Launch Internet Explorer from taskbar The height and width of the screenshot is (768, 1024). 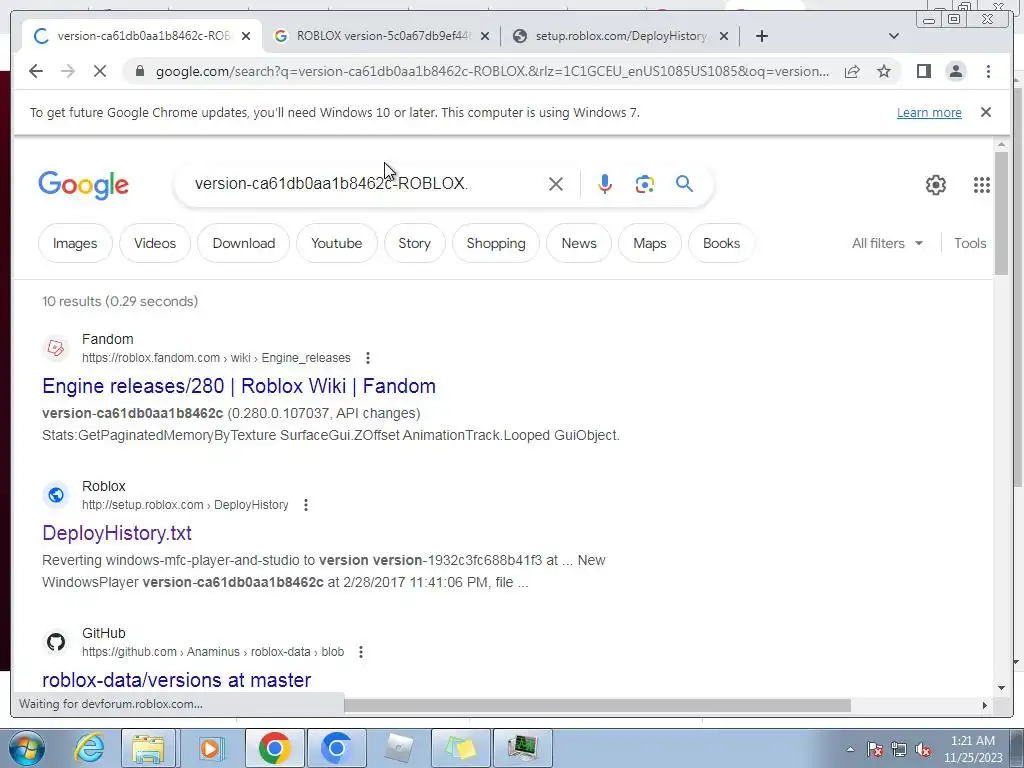89,748
